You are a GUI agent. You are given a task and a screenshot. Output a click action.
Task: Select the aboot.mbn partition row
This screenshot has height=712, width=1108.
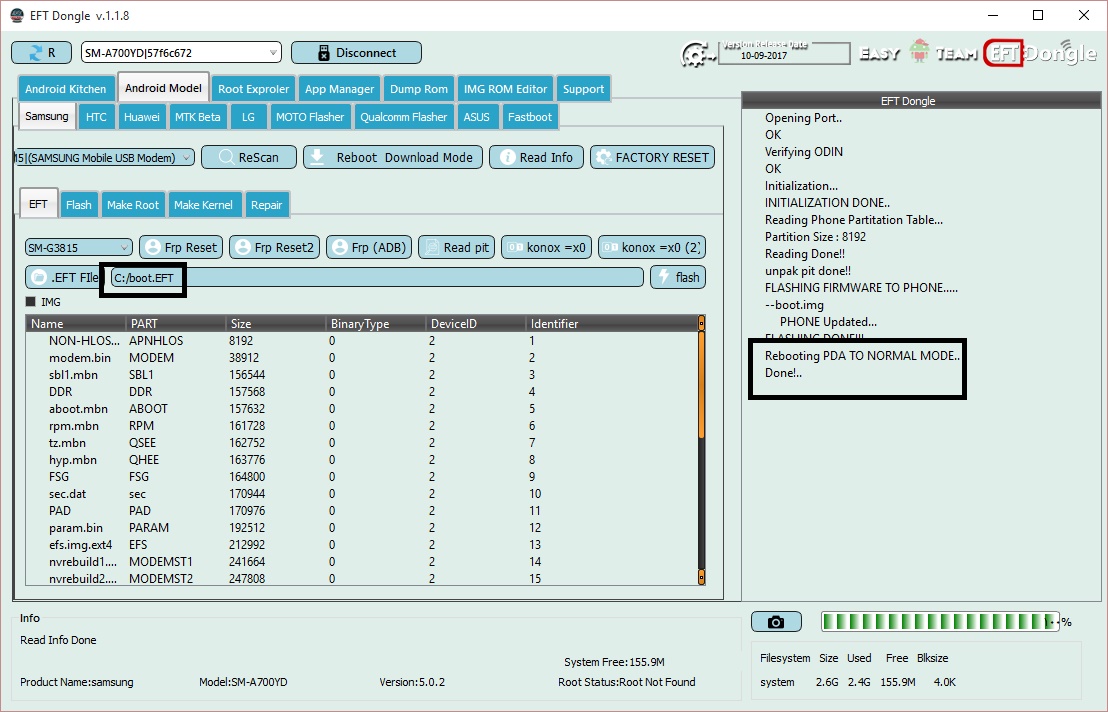pyautogui.click(x=362, y=408)
